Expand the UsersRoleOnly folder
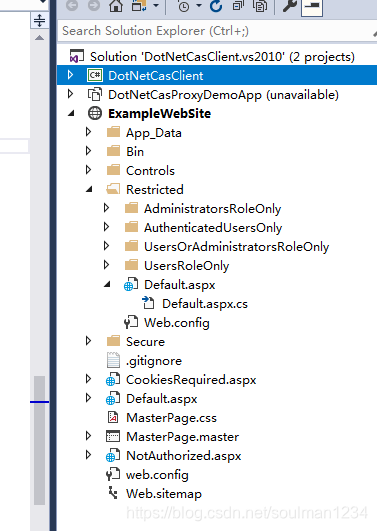The width and height of the screenshot is (377, 531). [x=106, y=264]
